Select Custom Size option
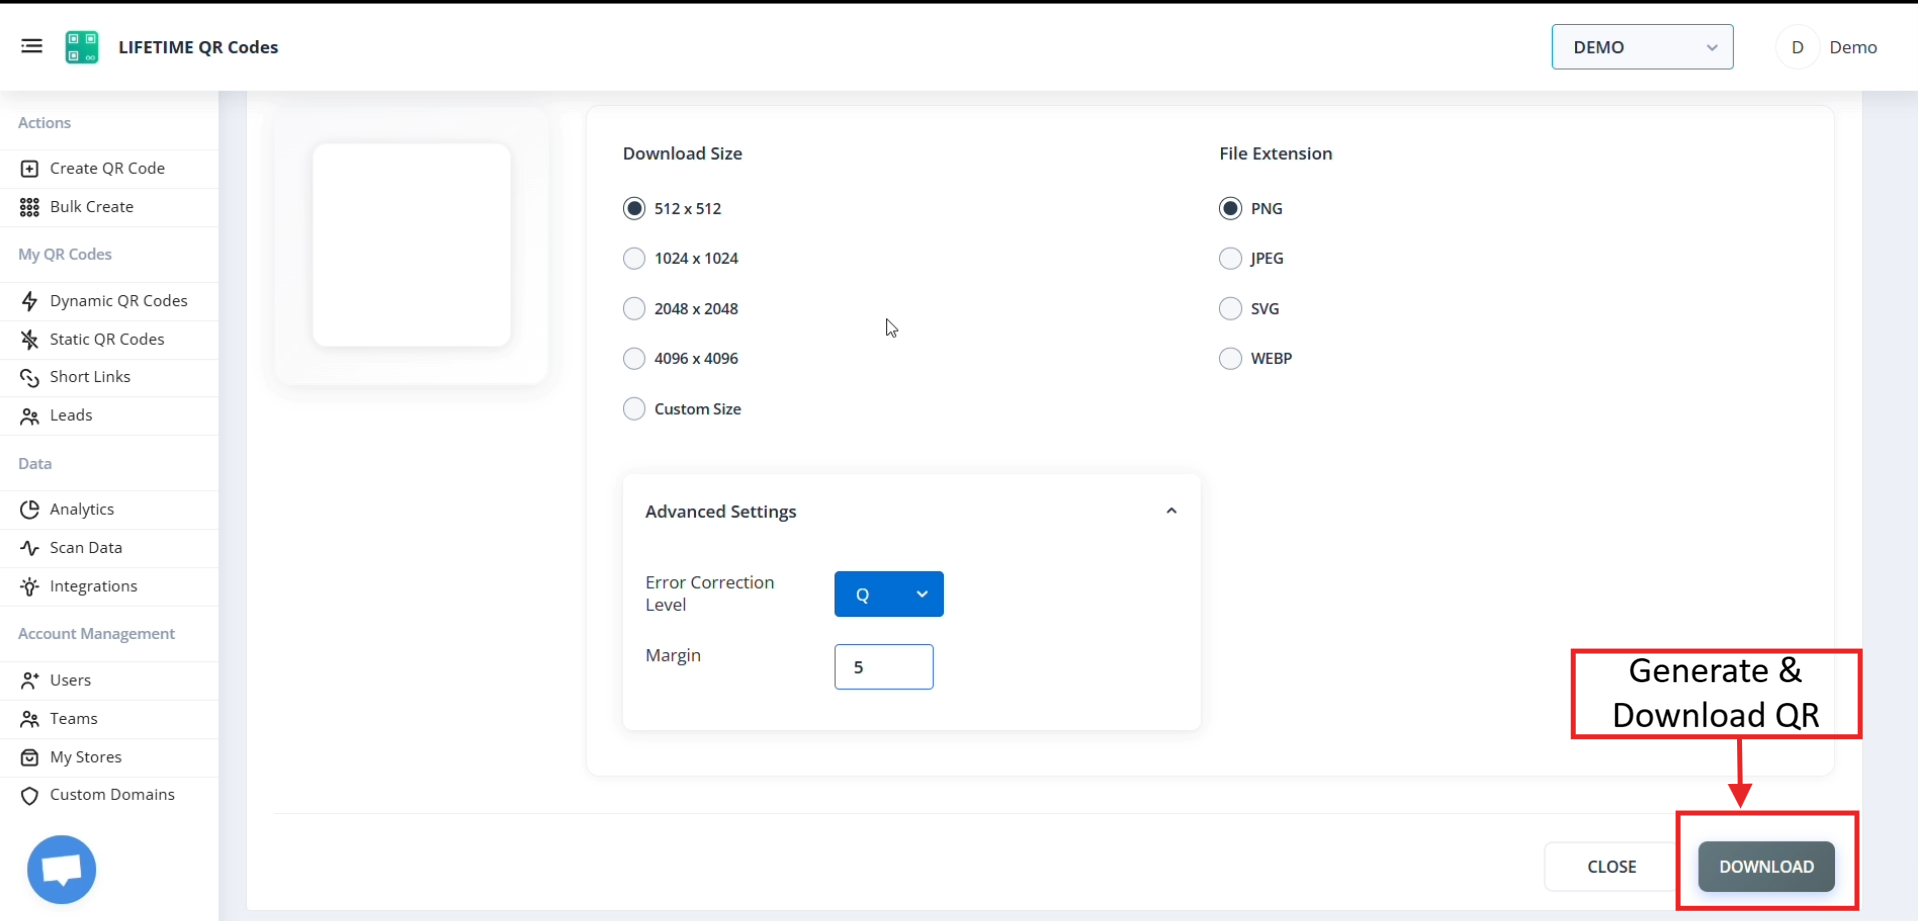This screenshot has width=1918, height=921. pyautogui.click(x=634, y=408)
